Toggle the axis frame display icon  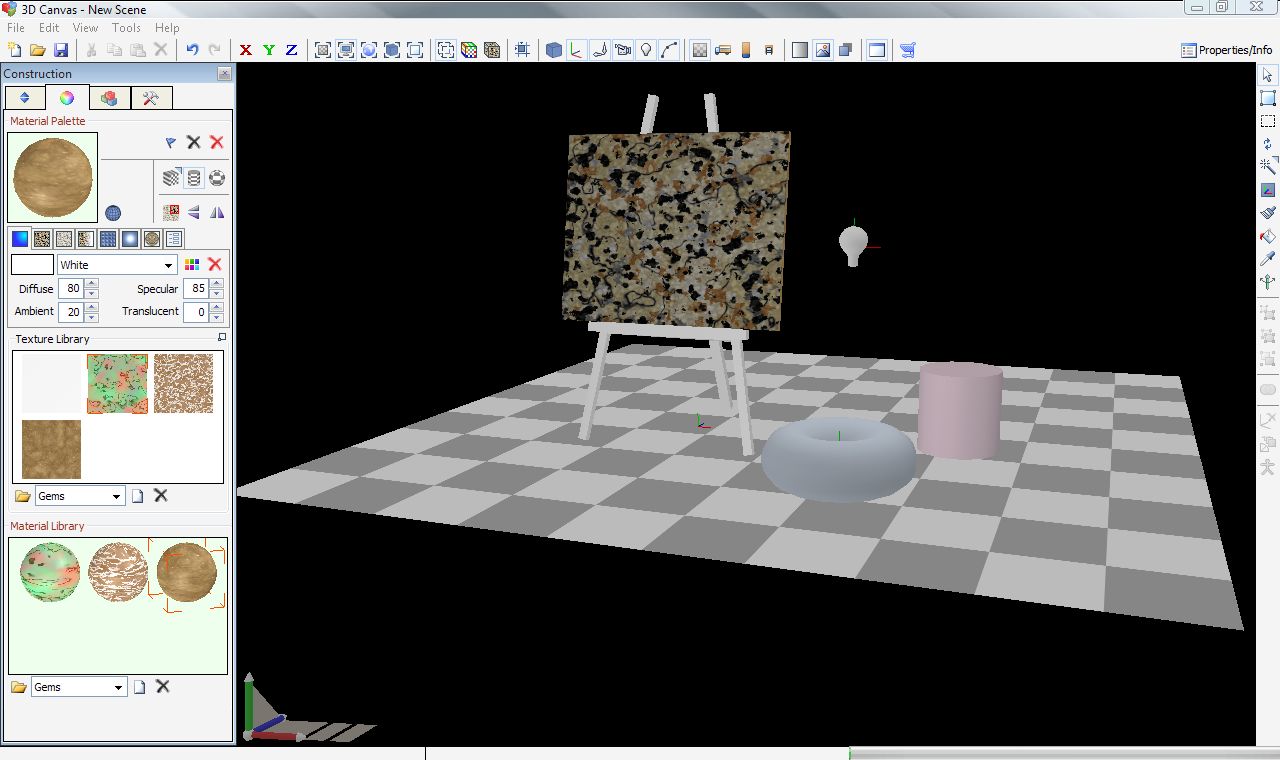click(577, 50)
